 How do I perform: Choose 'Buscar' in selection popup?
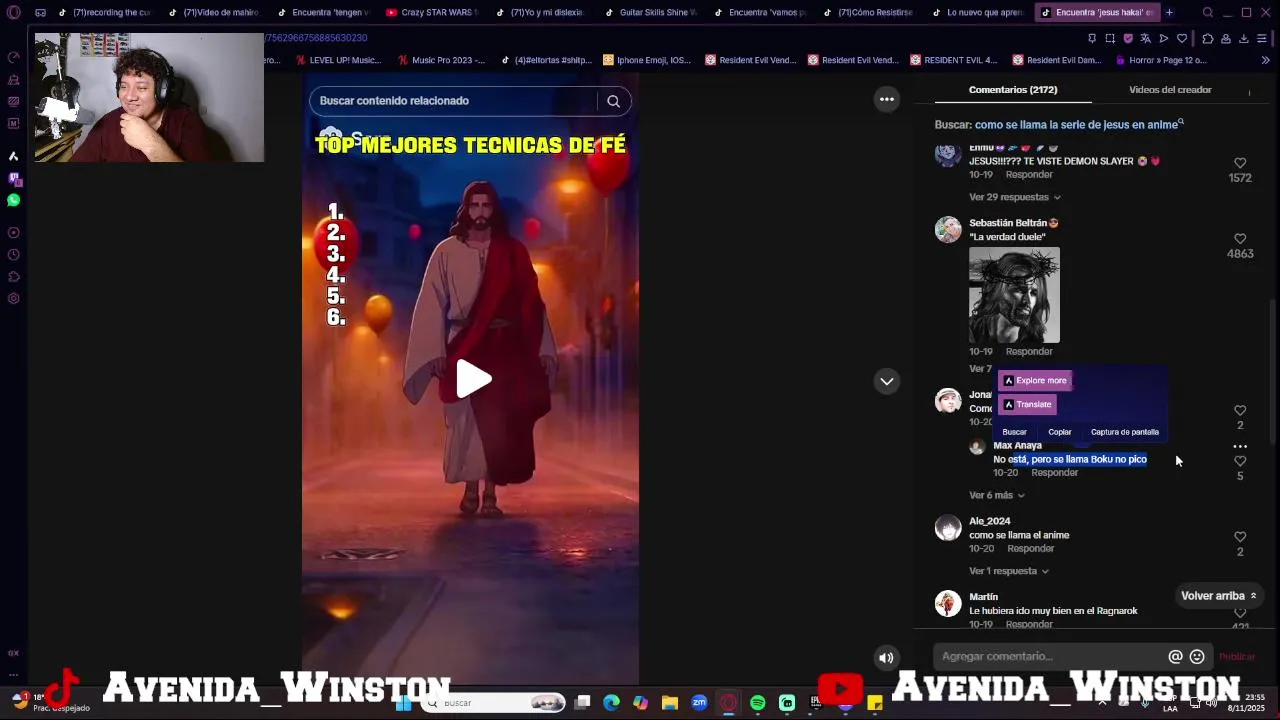point(1014,432)
